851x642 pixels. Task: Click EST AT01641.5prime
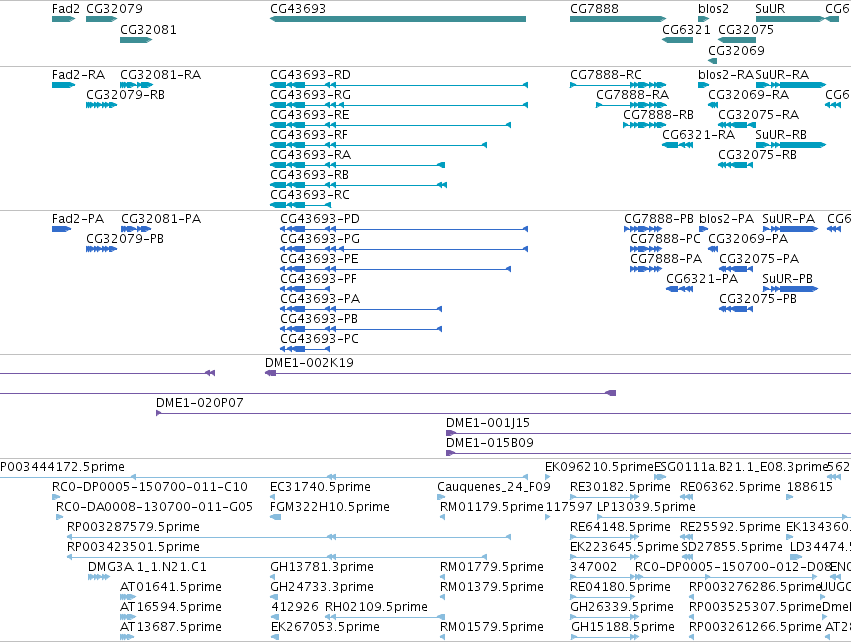click(128, 597)
